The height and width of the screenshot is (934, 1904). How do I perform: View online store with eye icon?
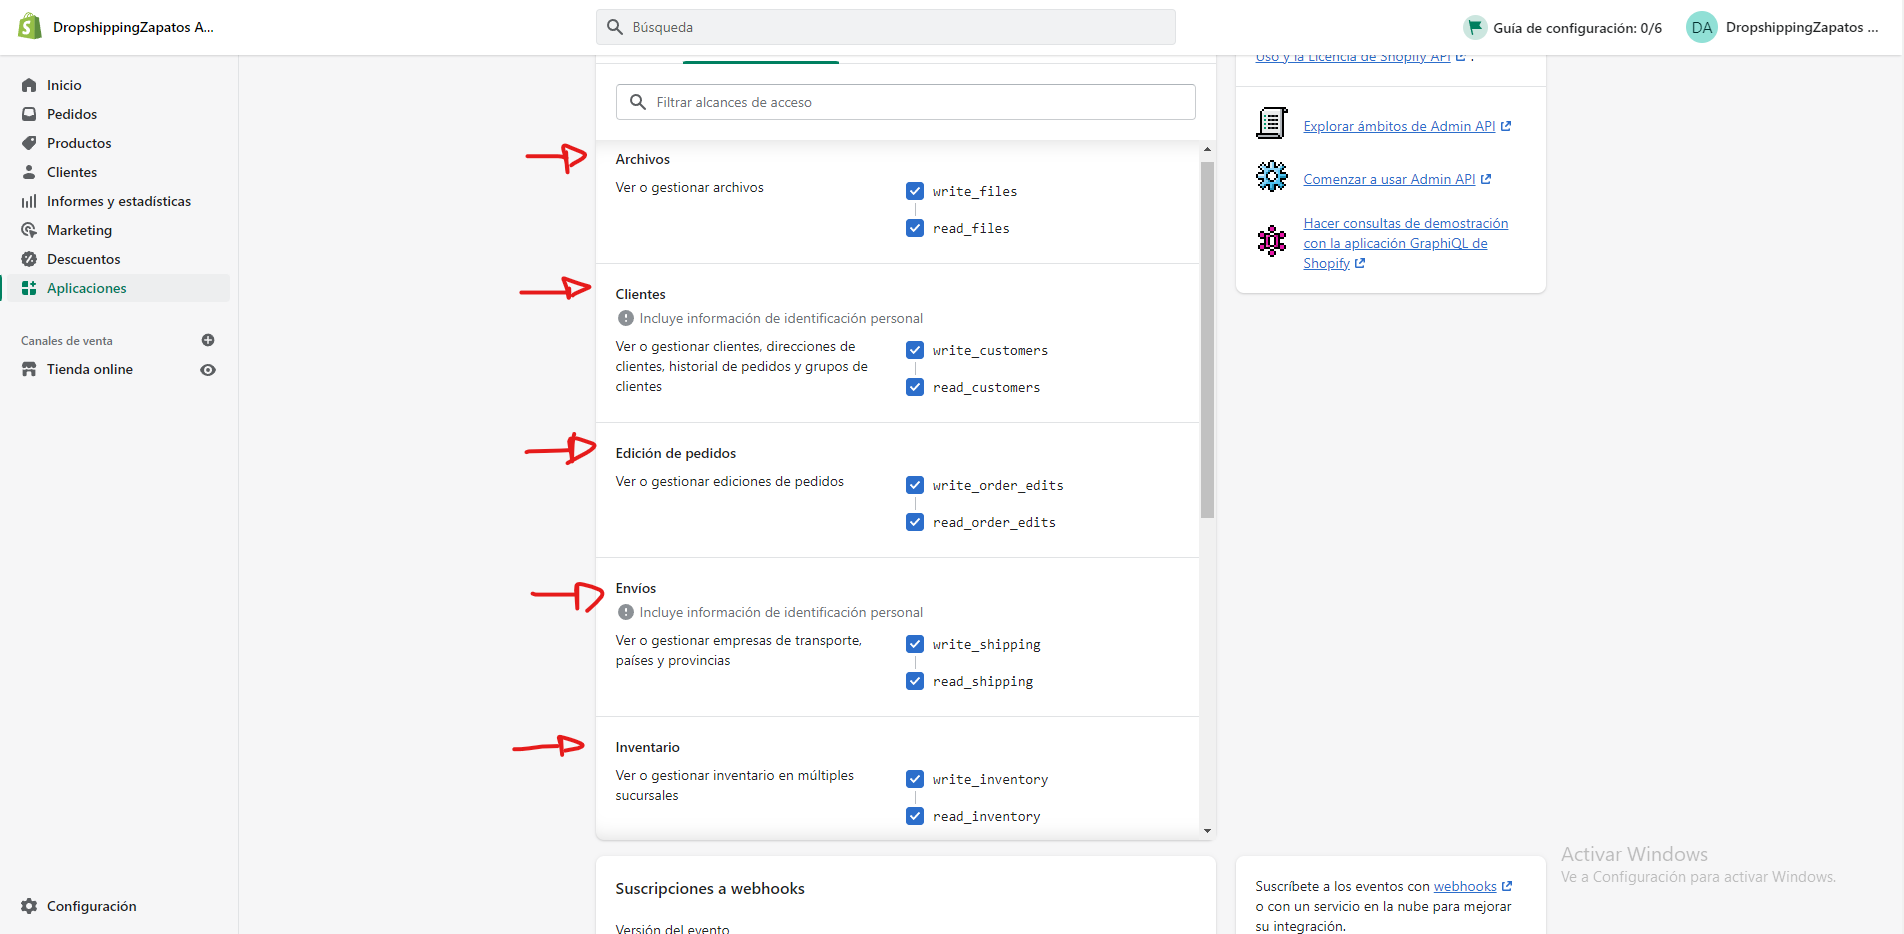click(x=208, y=370)
